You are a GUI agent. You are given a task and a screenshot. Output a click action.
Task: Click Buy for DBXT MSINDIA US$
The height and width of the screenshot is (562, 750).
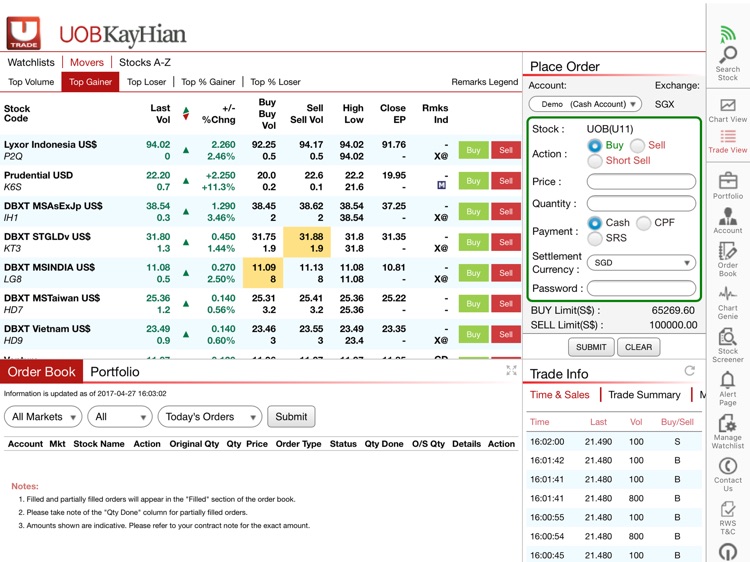point(473,273)
